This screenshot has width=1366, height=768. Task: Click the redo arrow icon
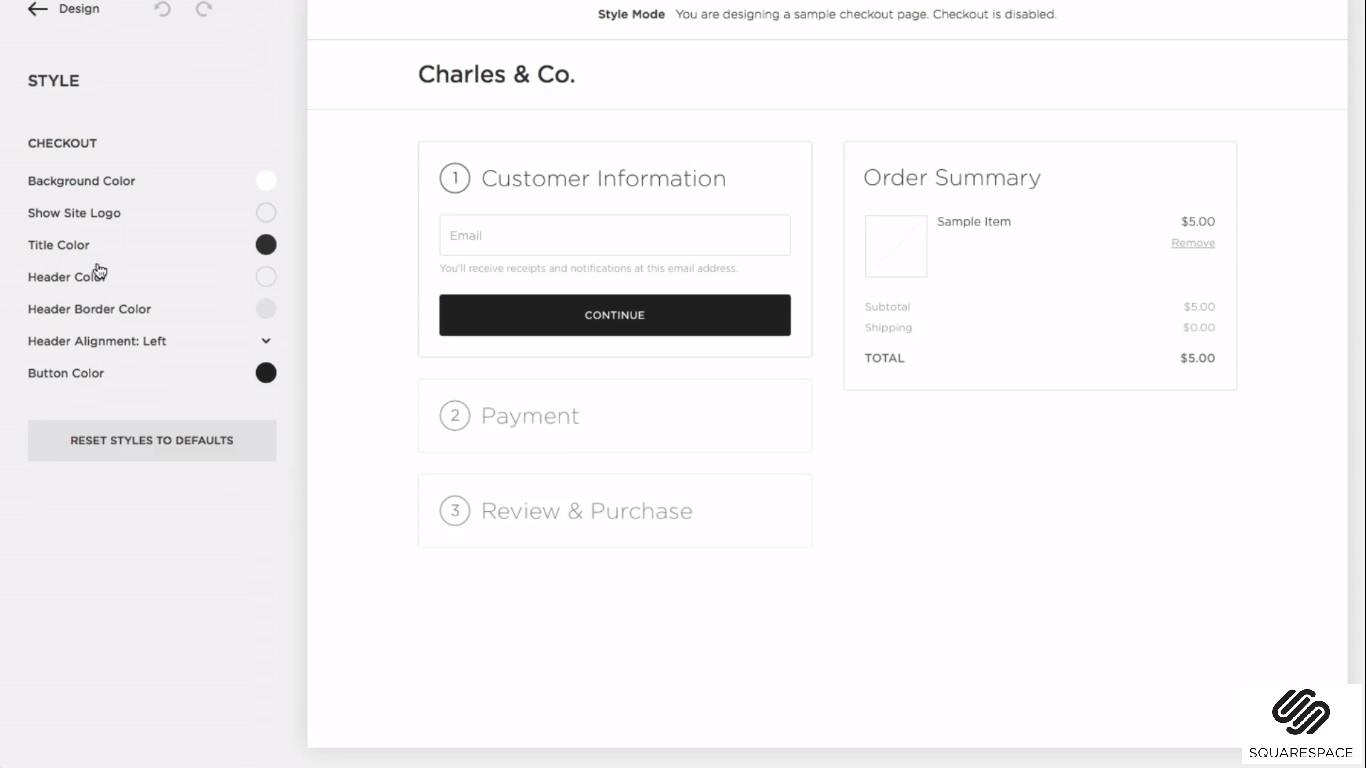pos(204,9)
